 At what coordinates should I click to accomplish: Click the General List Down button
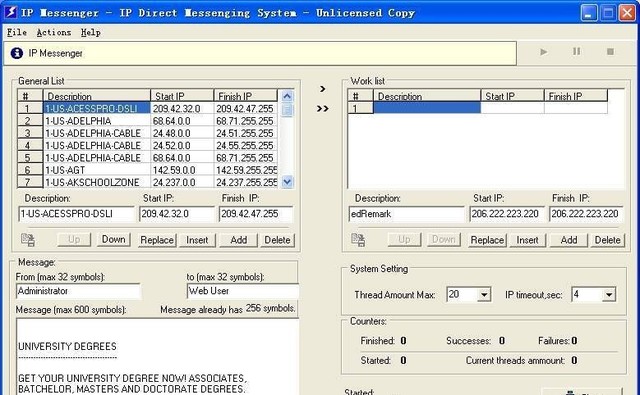coord(113,240)
